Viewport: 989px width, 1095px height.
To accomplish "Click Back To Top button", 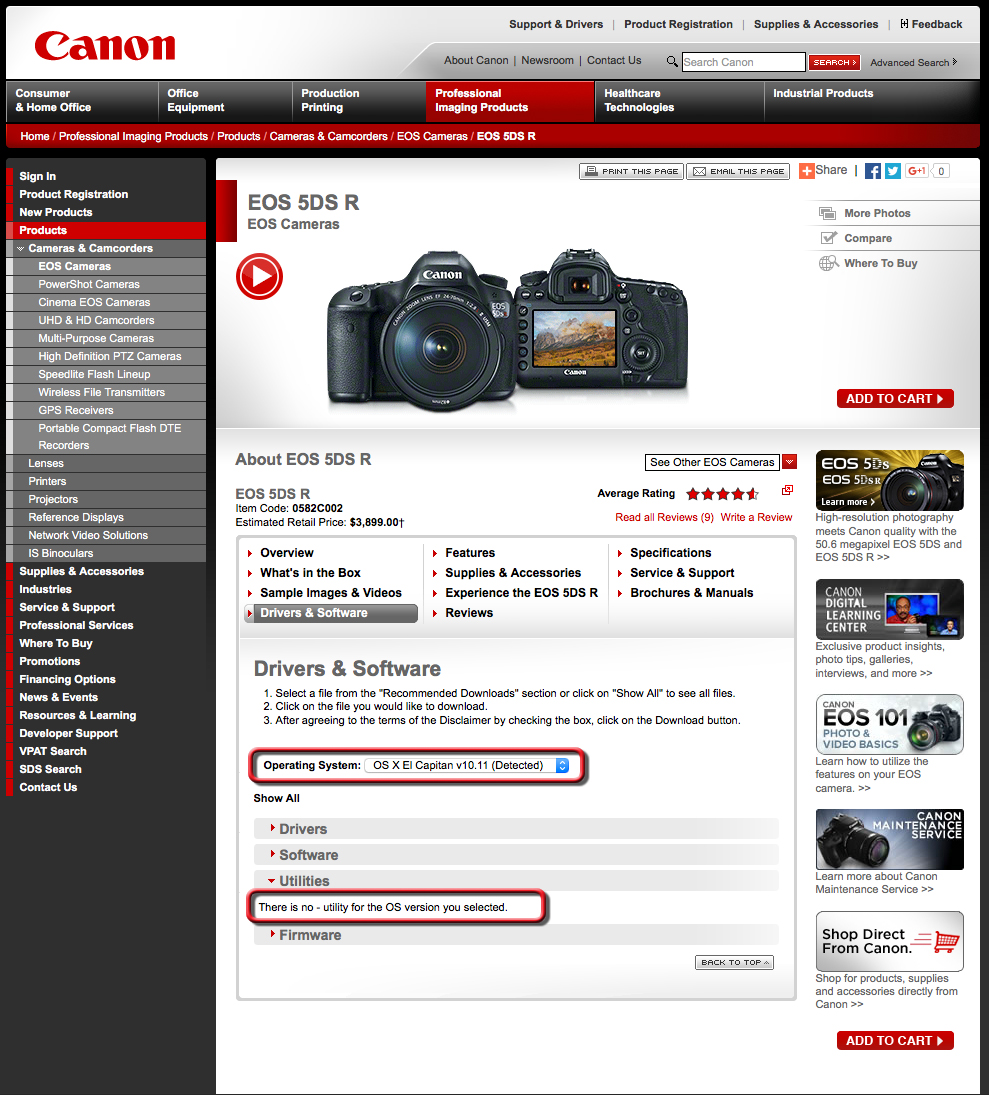I will tap(734, 962).
